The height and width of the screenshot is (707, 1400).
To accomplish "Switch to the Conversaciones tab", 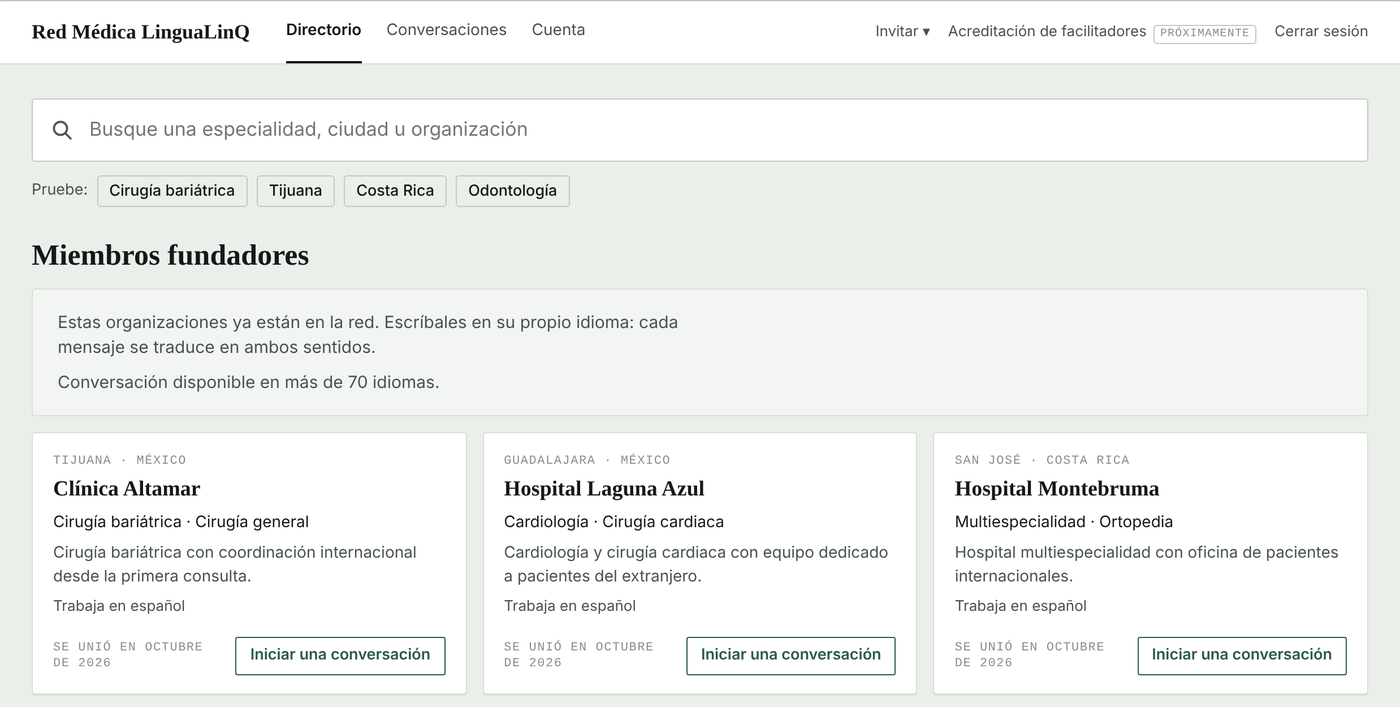I will pos(446,30).
